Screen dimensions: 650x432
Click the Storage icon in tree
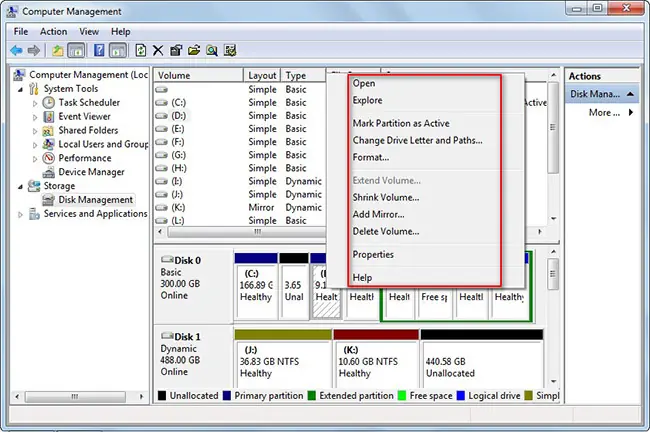coord(34,186)
